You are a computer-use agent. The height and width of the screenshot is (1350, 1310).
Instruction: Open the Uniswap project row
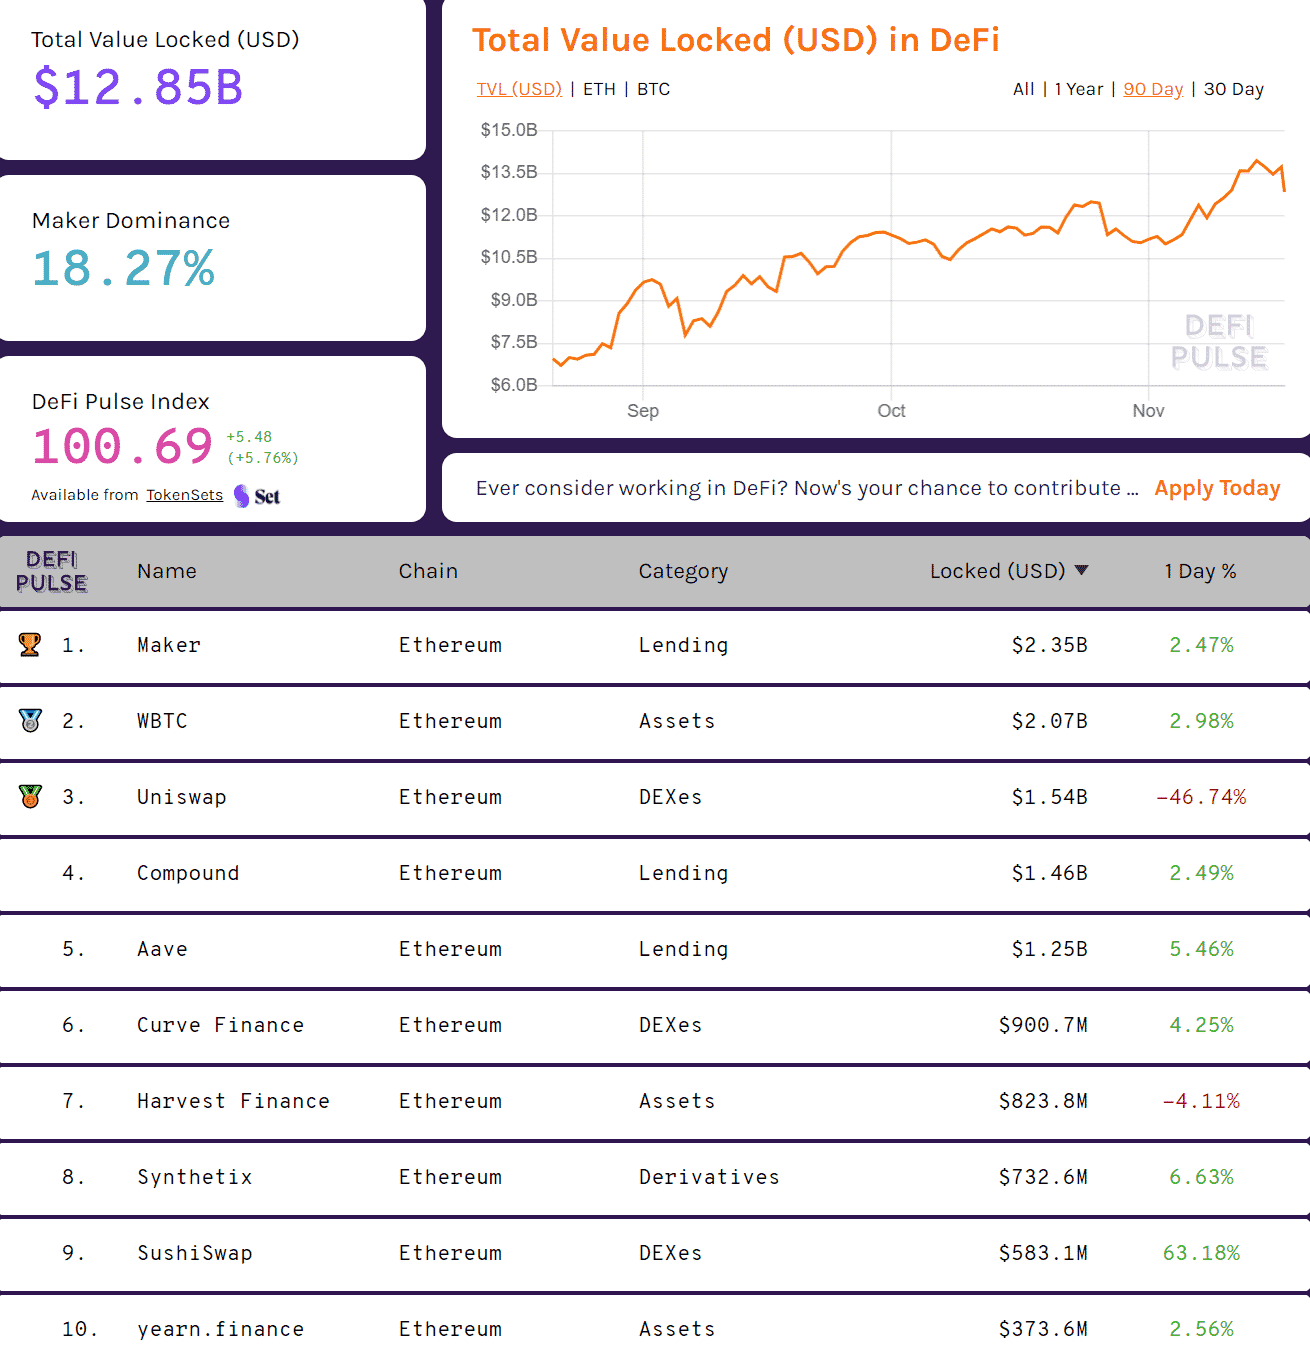(182, 797)
